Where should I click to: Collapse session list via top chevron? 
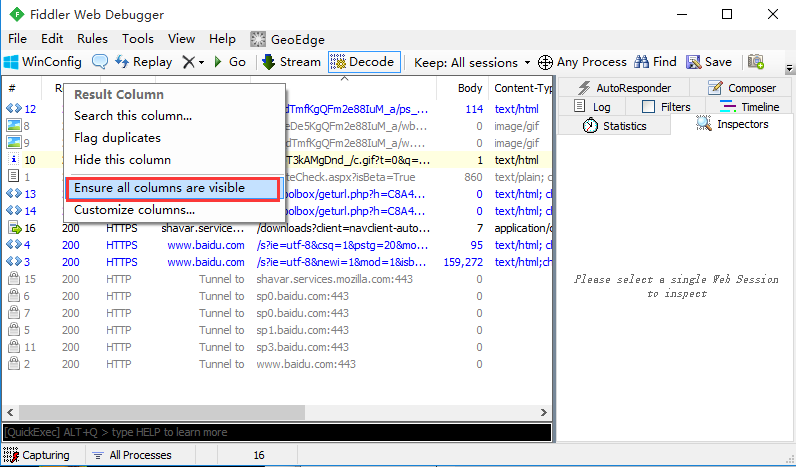click(x=344, y=78)
